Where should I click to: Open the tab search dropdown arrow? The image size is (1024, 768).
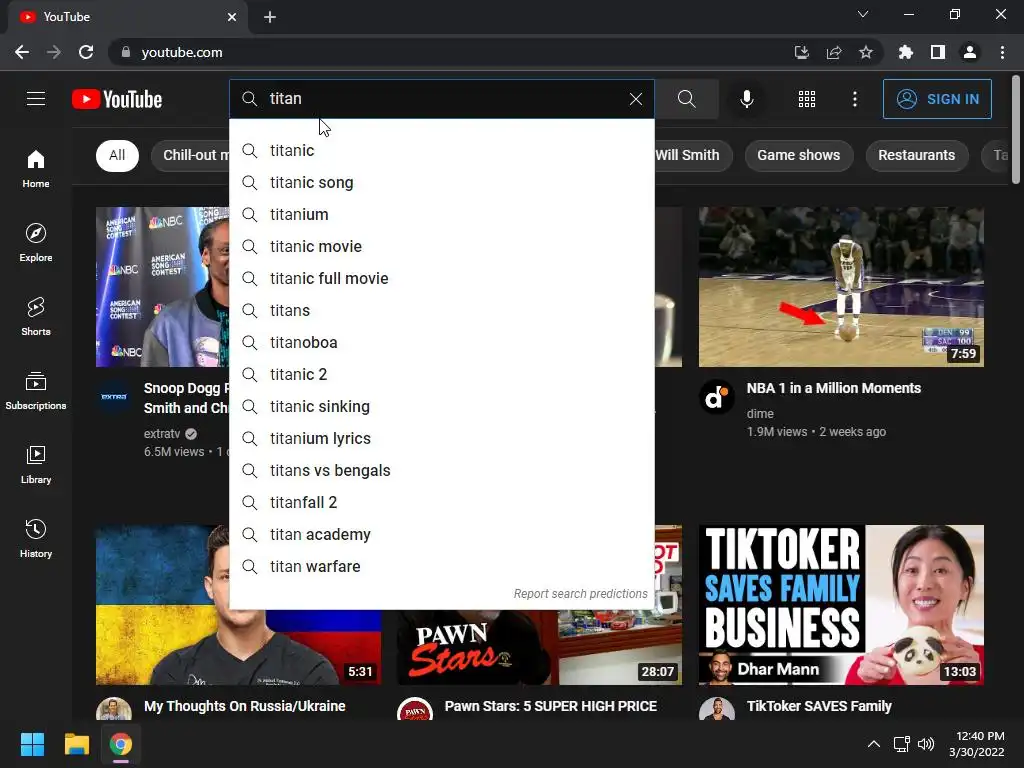pos(863,14)
